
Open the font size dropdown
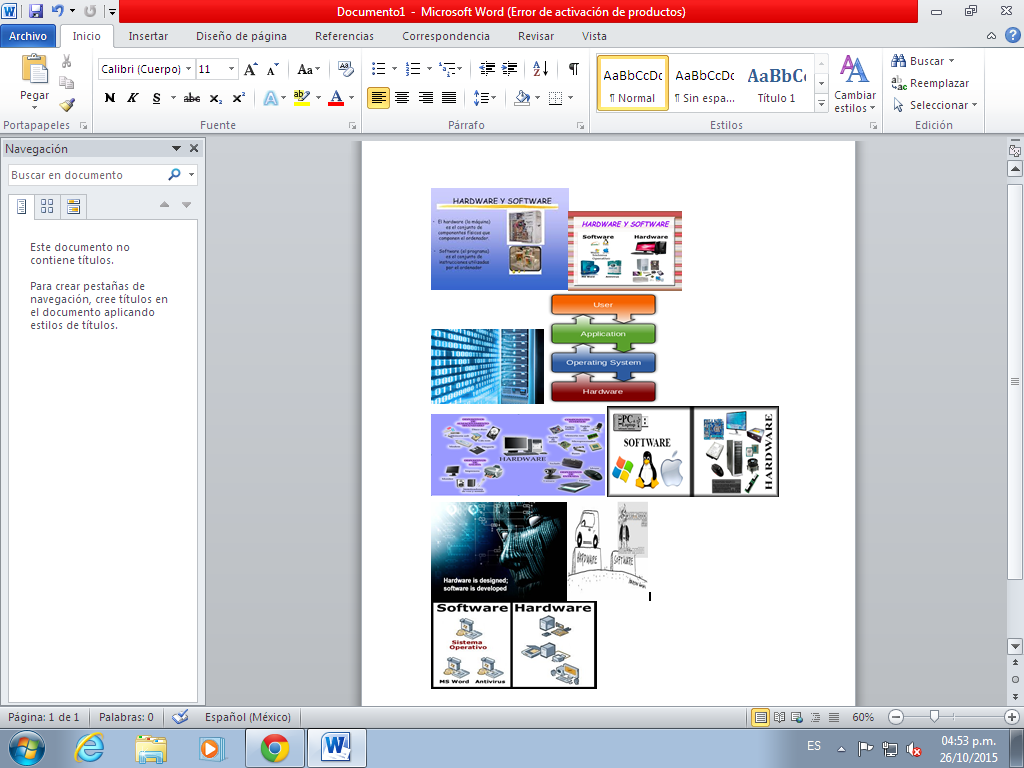click(232, 70)
